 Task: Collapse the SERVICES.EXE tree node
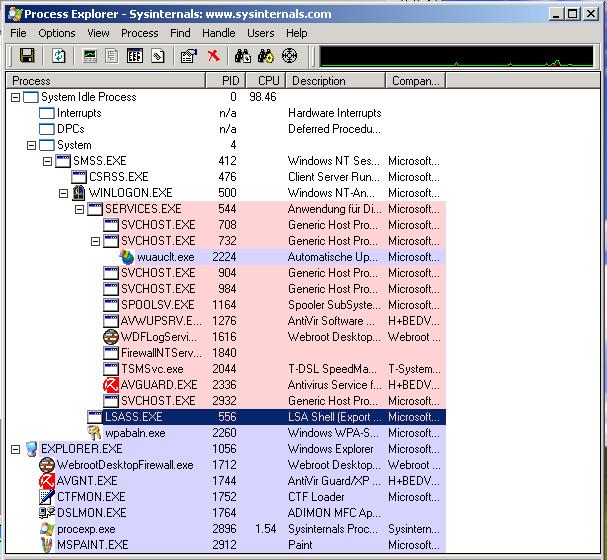[x=79, y=209]
